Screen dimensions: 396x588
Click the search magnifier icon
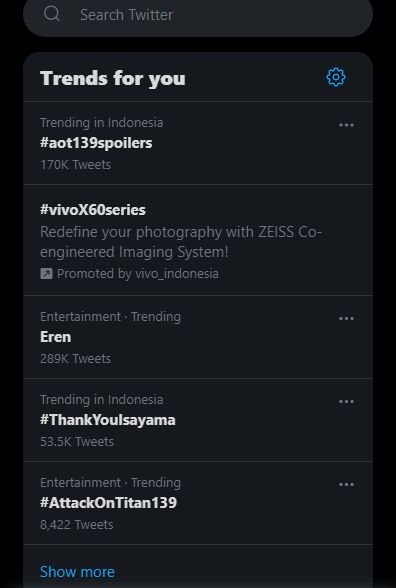point(52,14)
